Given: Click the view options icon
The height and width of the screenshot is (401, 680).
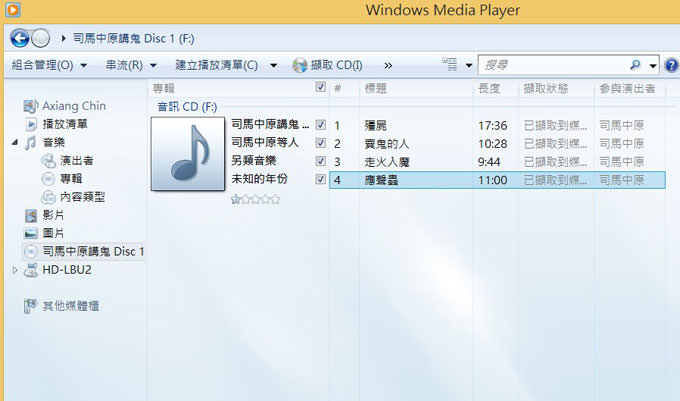Looking at the screenshot, I should 450,65.
